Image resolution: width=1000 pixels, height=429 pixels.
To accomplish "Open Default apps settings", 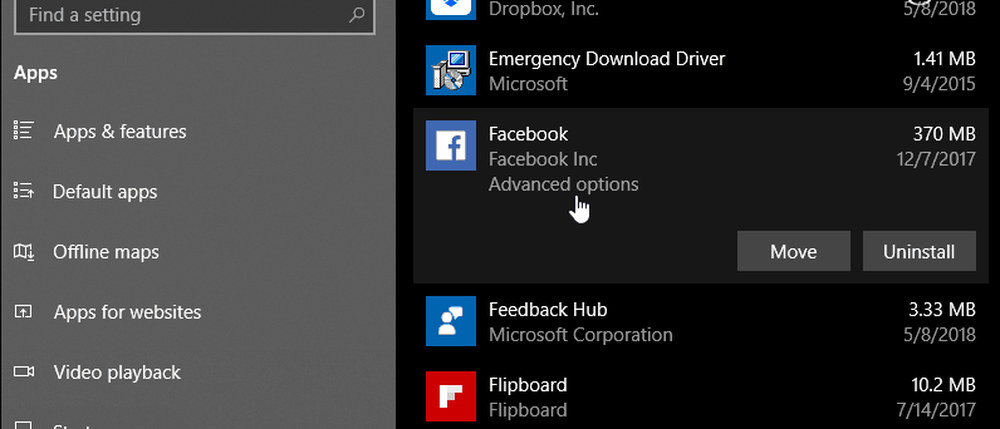I will pyautogui.click(x=105, y=192).
